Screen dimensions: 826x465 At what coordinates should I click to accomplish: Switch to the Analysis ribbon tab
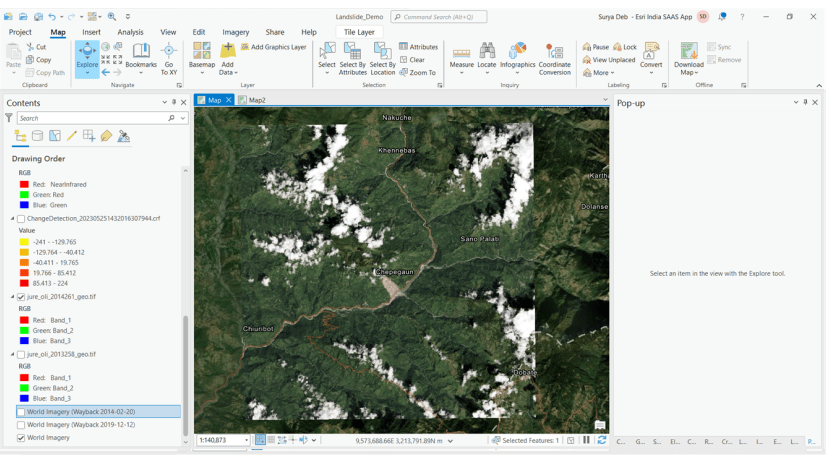click(130, 32)
